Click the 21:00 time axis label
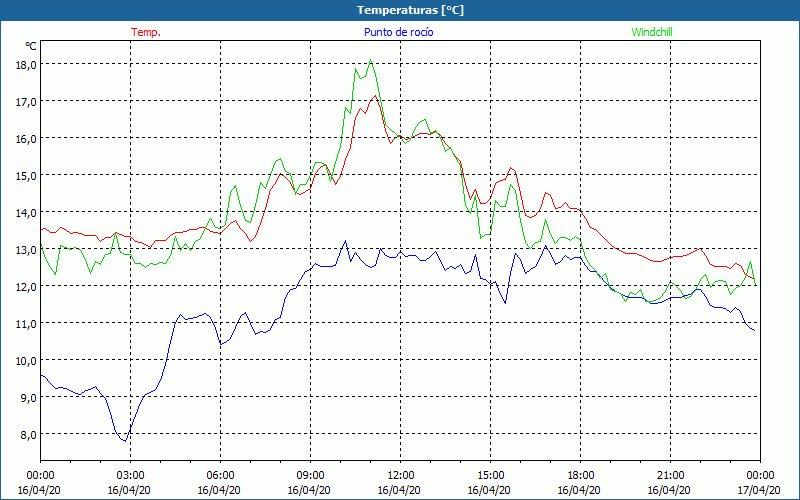800x500 pixels. tap(670, 476)
